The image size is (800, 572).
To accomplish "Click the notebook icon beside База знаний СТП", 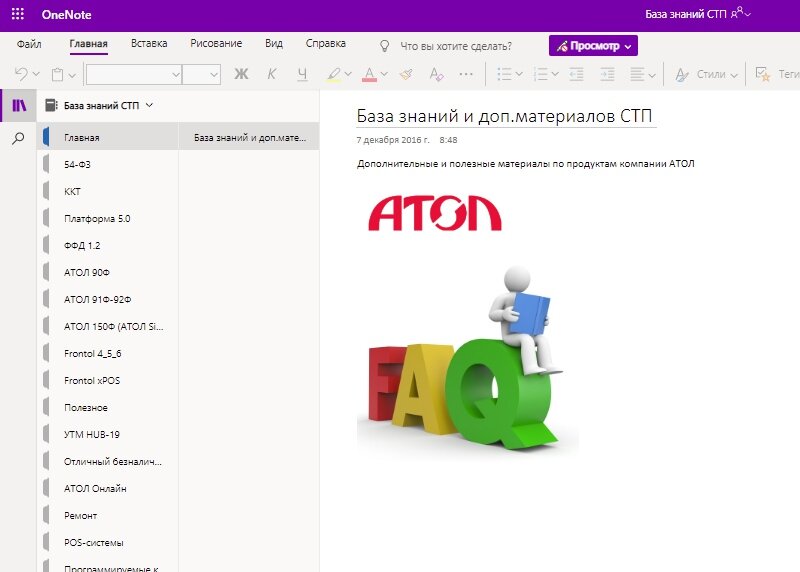I will click(x=51, y=106).
